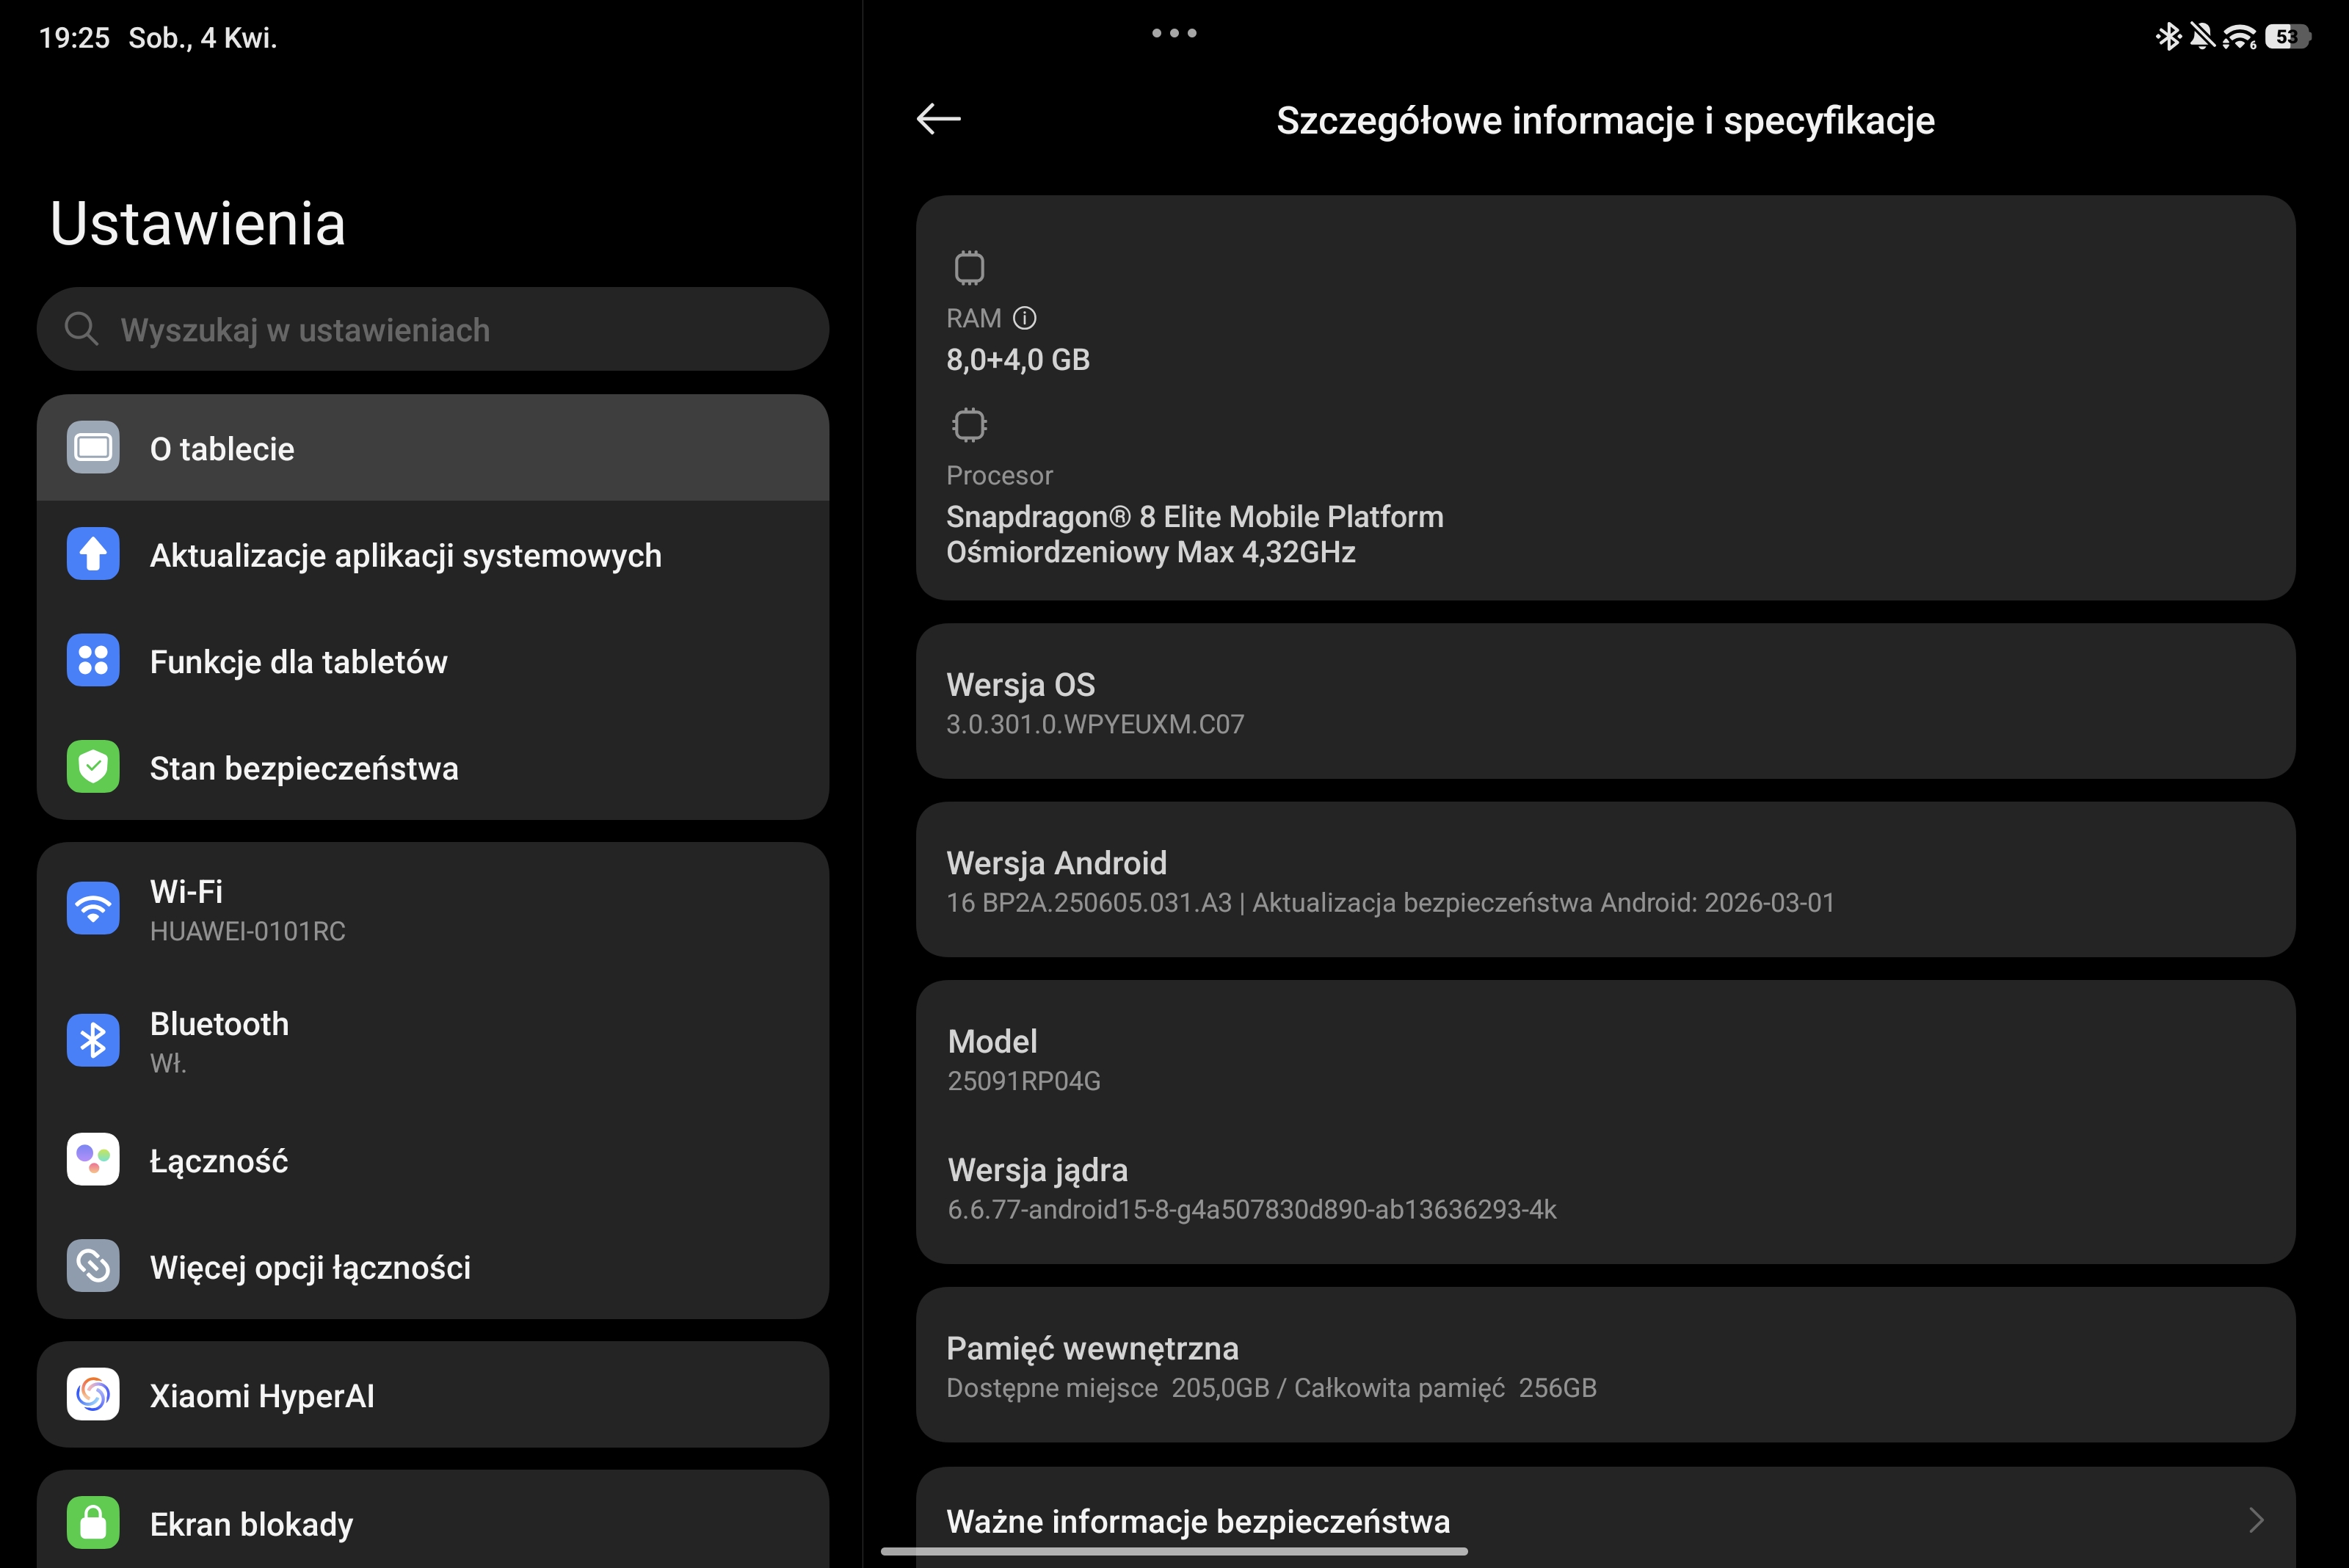Image resolution: width=2349 pixels, height=1568 pixels.
Task: Click the battery indicator in status bar
Action: tap(2288, 37)
